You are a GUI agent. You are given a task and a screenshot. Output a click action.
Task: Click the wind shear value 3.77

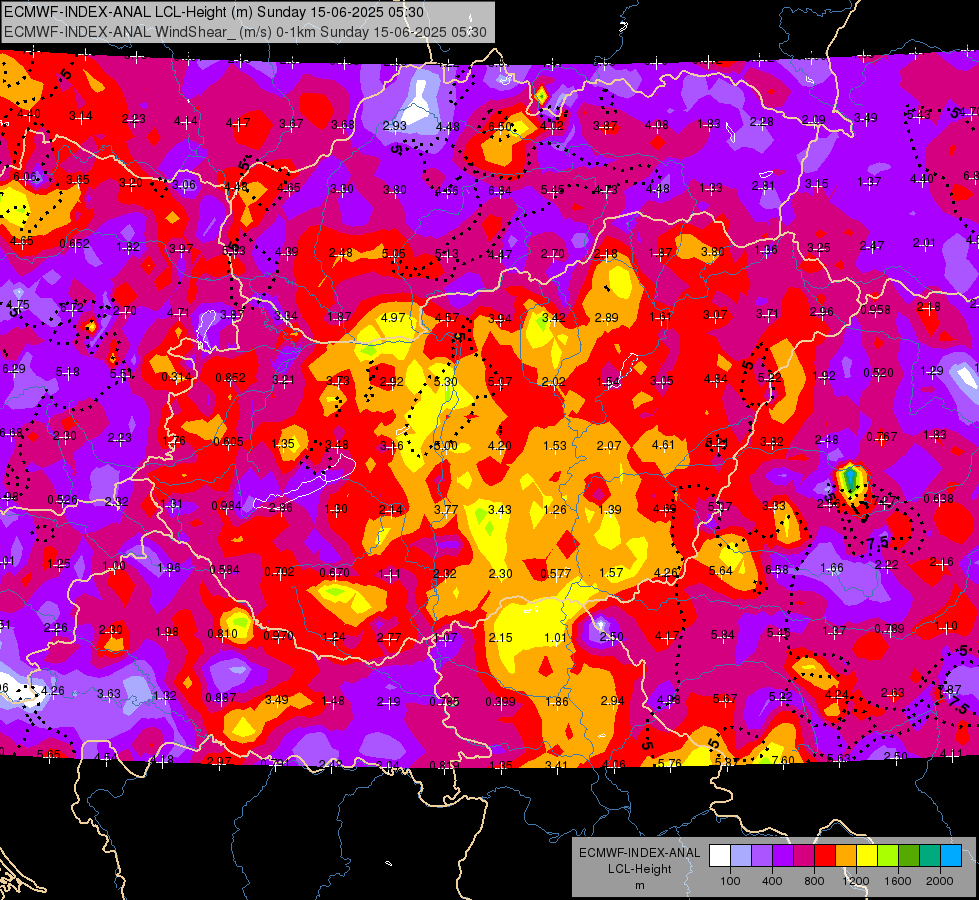coord(446,510)
